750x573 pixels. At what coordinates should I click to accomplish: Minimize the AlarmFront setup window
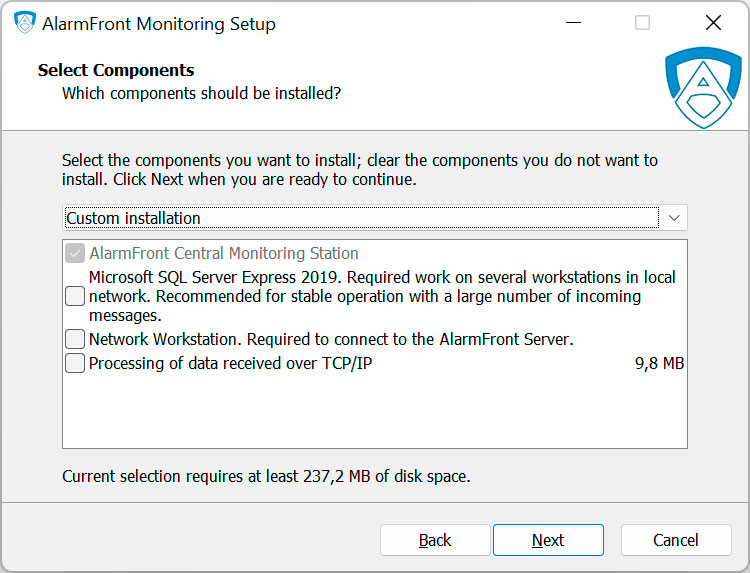click(573, 23)
